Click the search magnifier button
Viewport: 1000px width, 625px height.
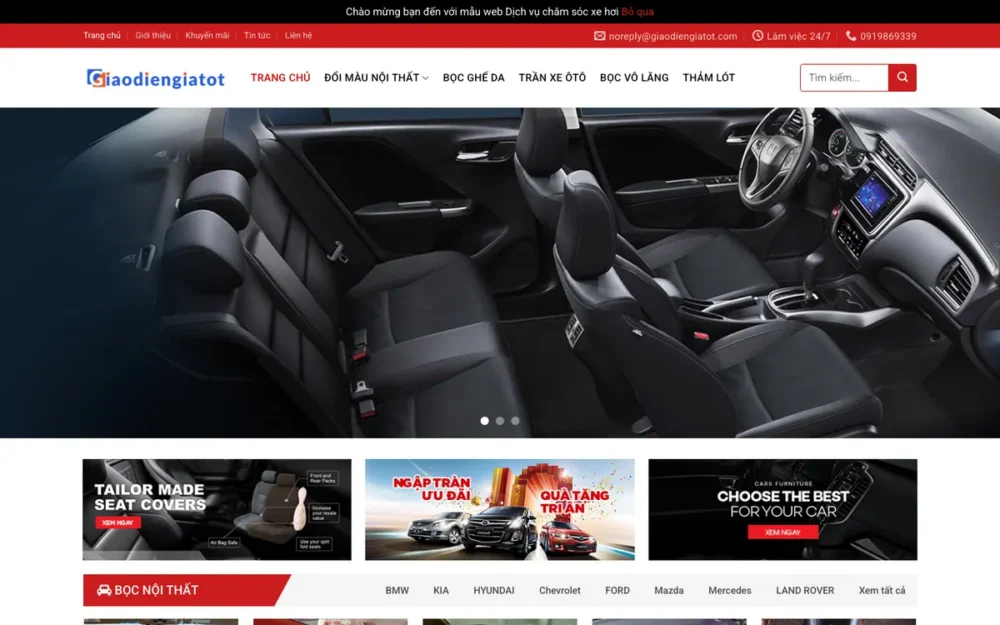(902, 77)
